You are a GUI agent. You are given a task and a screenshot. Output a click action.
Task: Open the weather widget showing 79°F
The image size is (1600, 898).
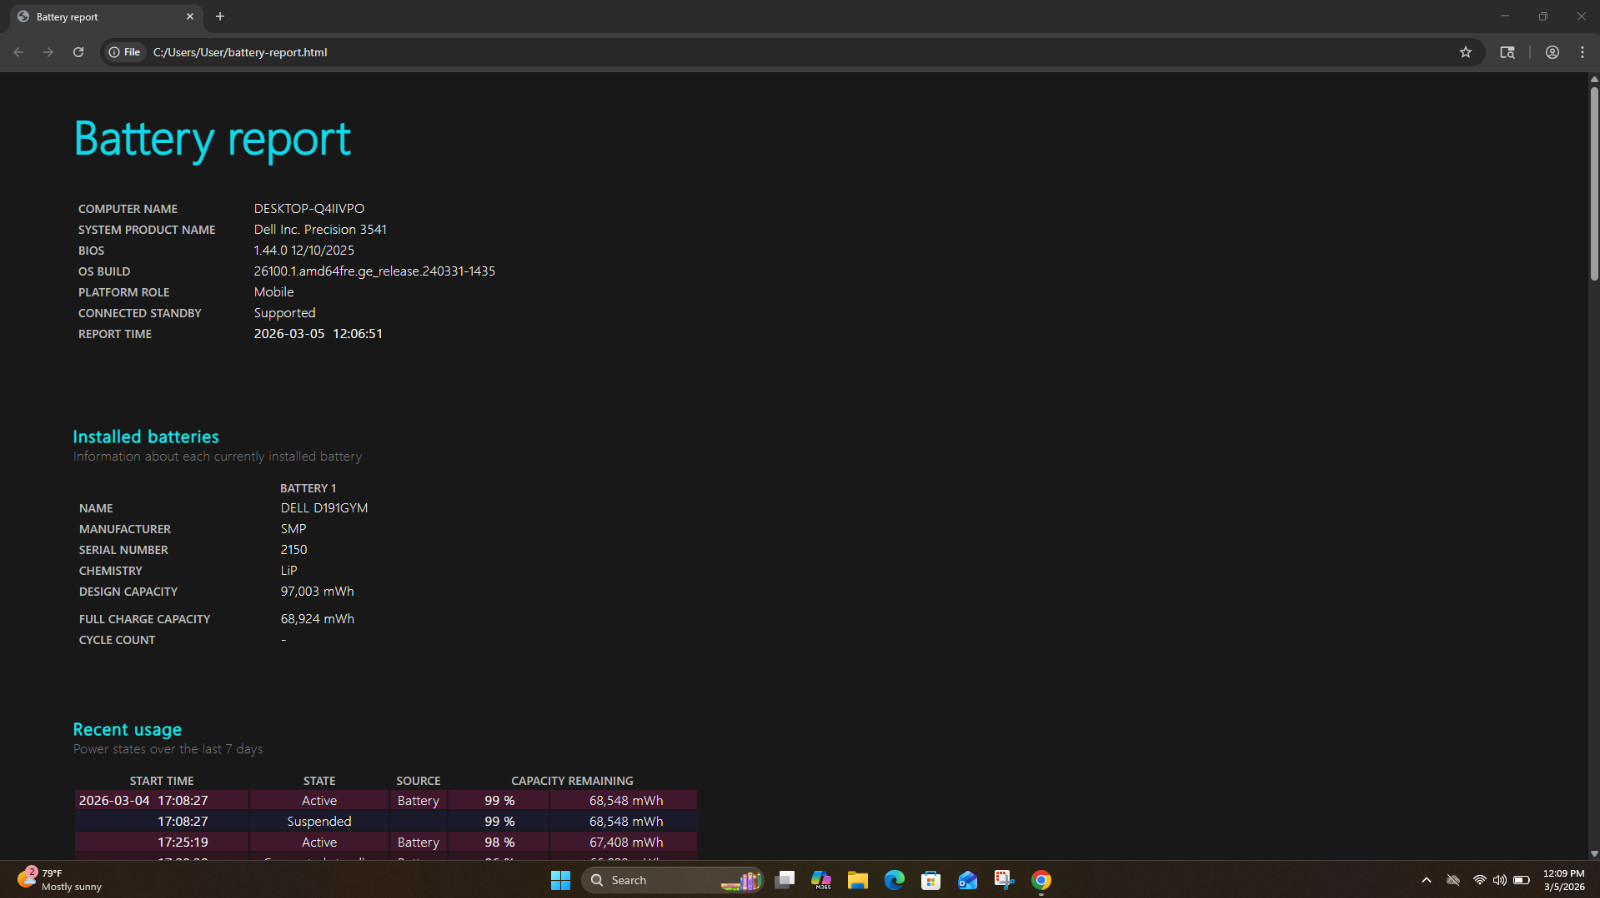click(x=60, y=880)
